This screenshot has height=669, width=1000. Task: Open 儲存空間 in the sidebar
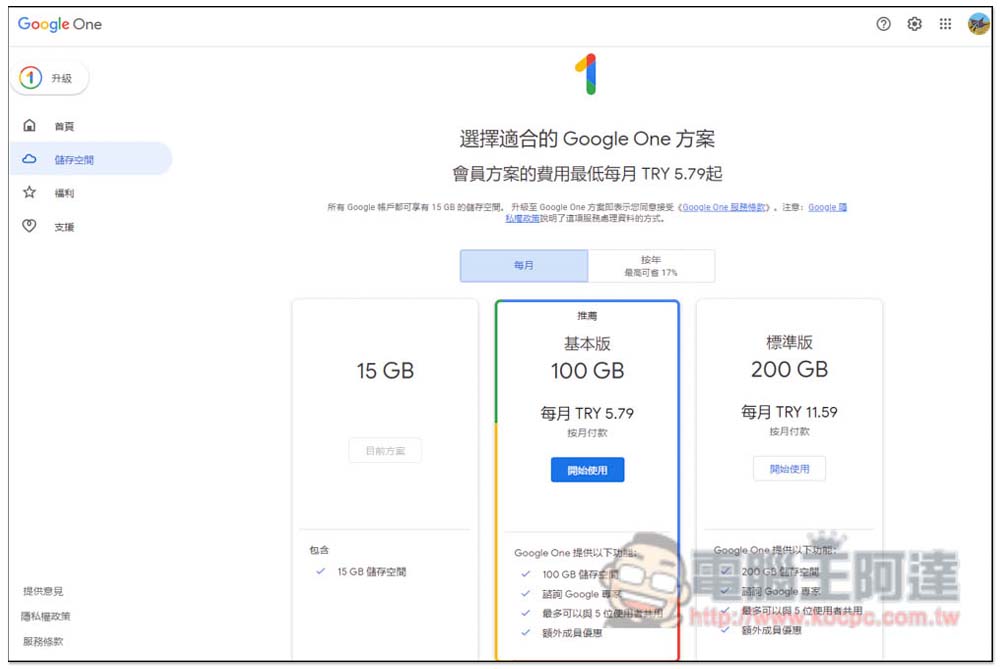pos(91,159)
